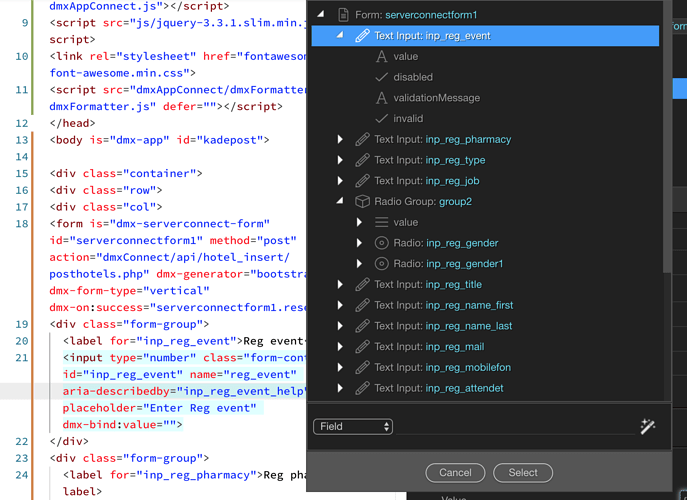Click code line number 21 in the gutter
The height and width of the screenshot is (500, 687).
(x=21, y=358)
